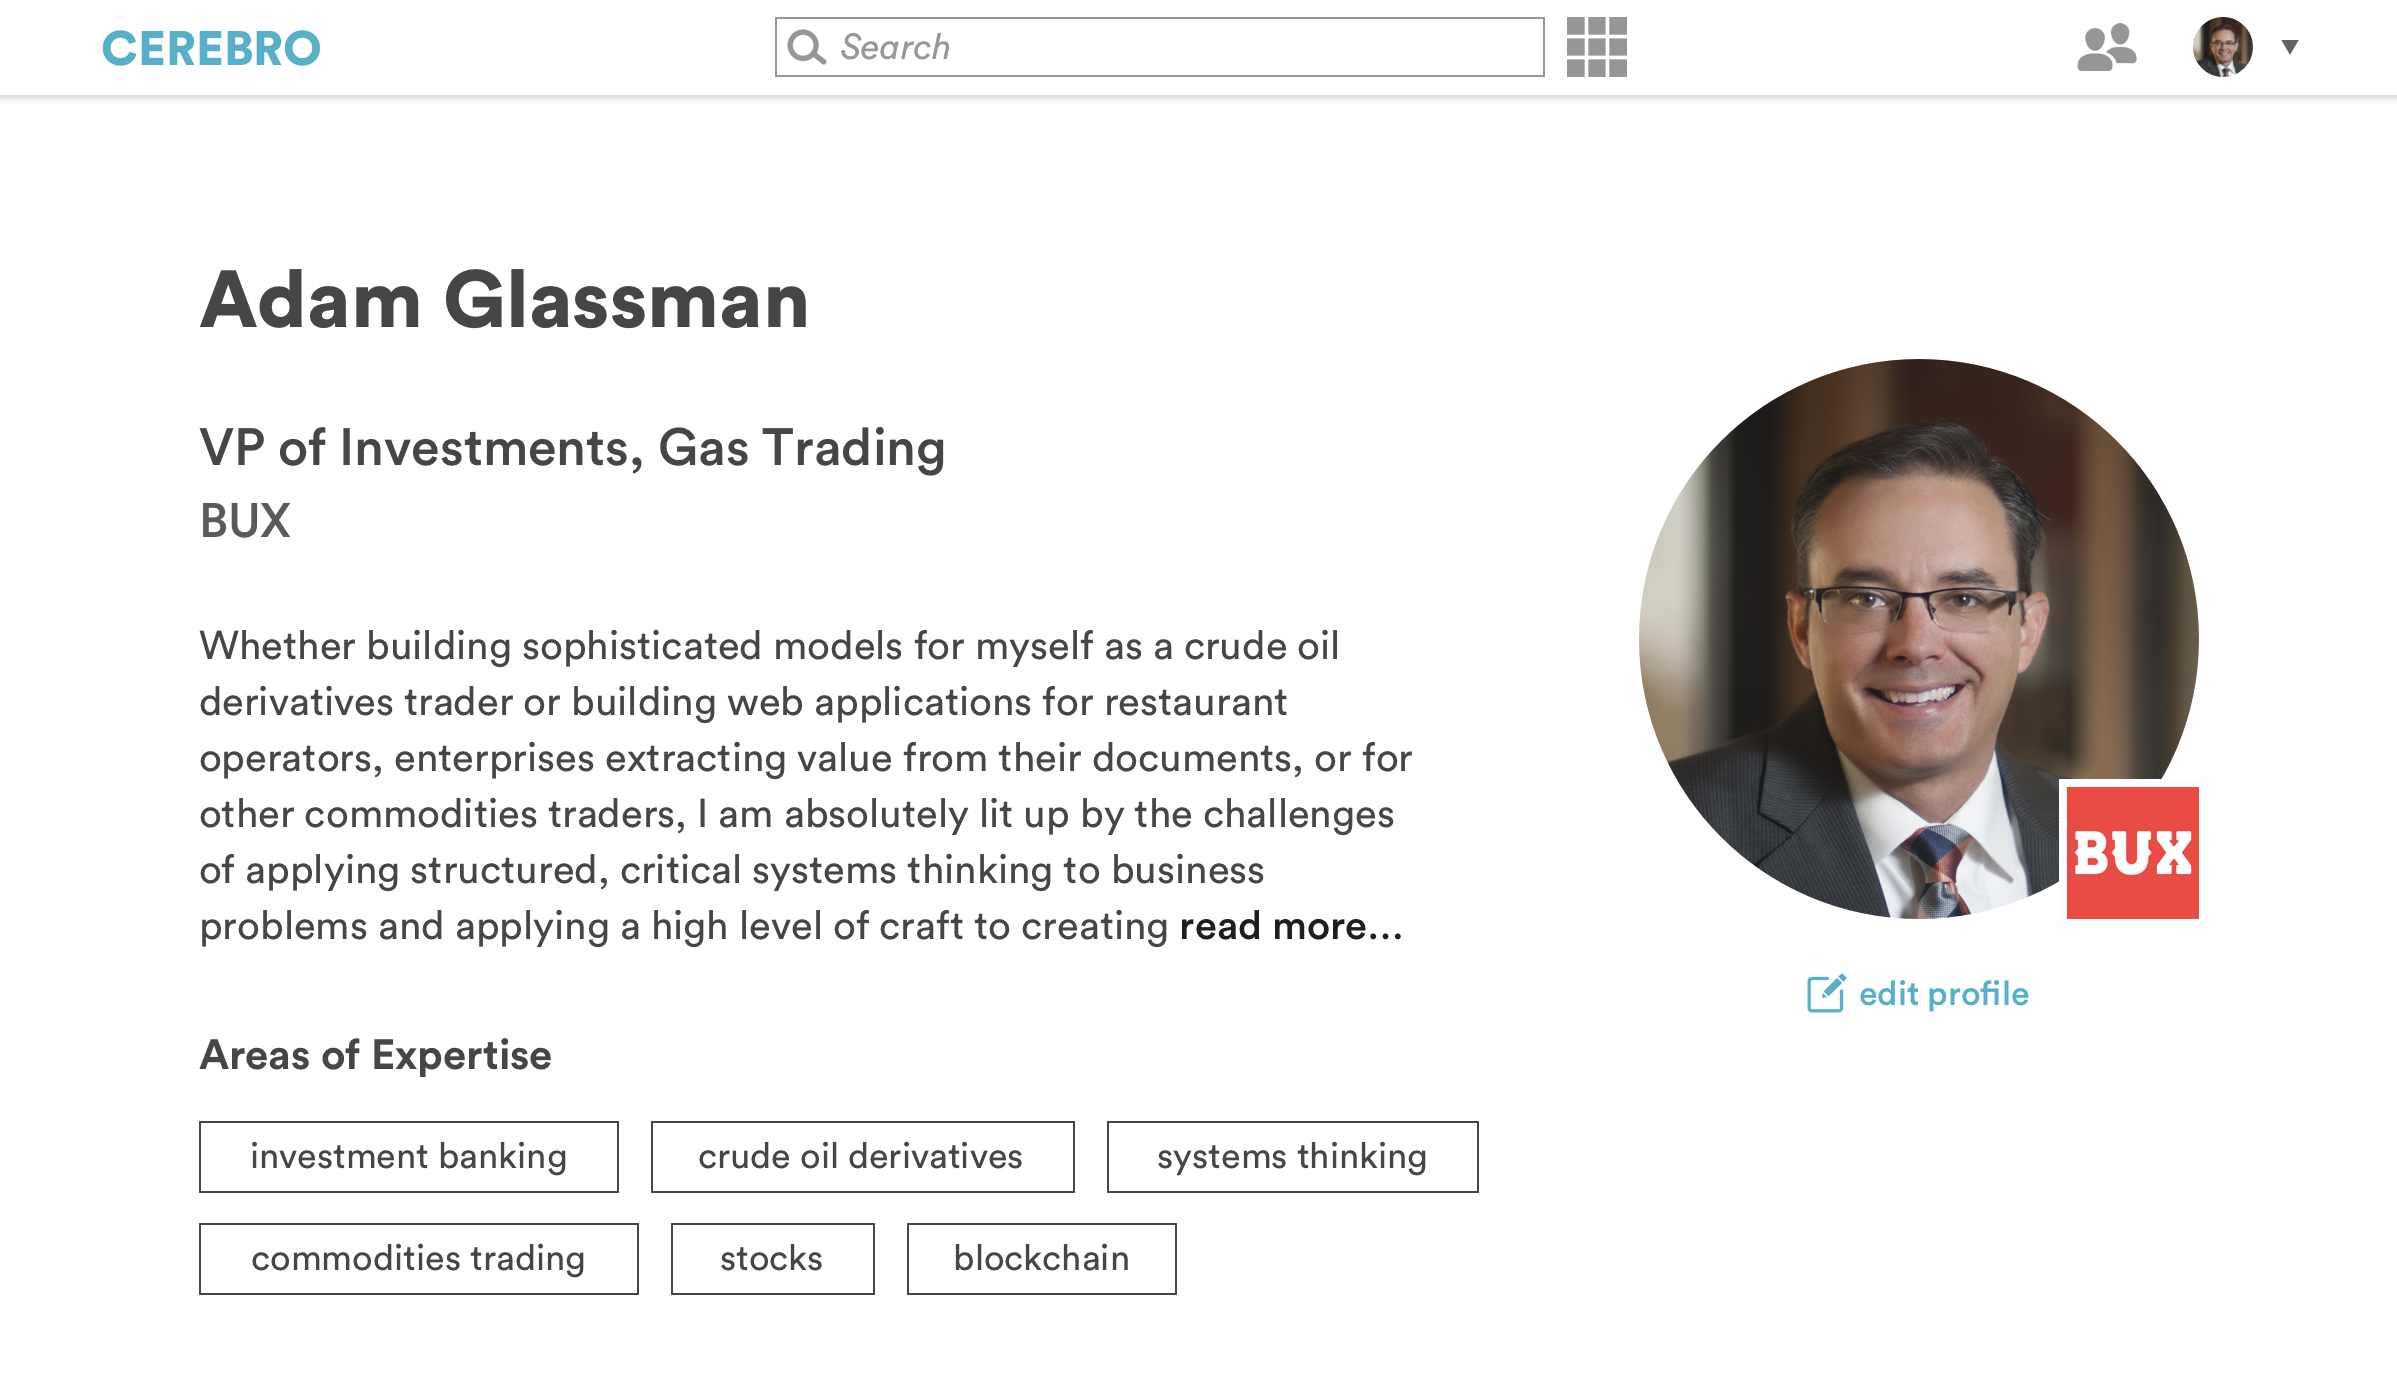Expand bio with read more
Image resolution: width=2397 pixels, height=1397 pixels.
[1290, 927]
